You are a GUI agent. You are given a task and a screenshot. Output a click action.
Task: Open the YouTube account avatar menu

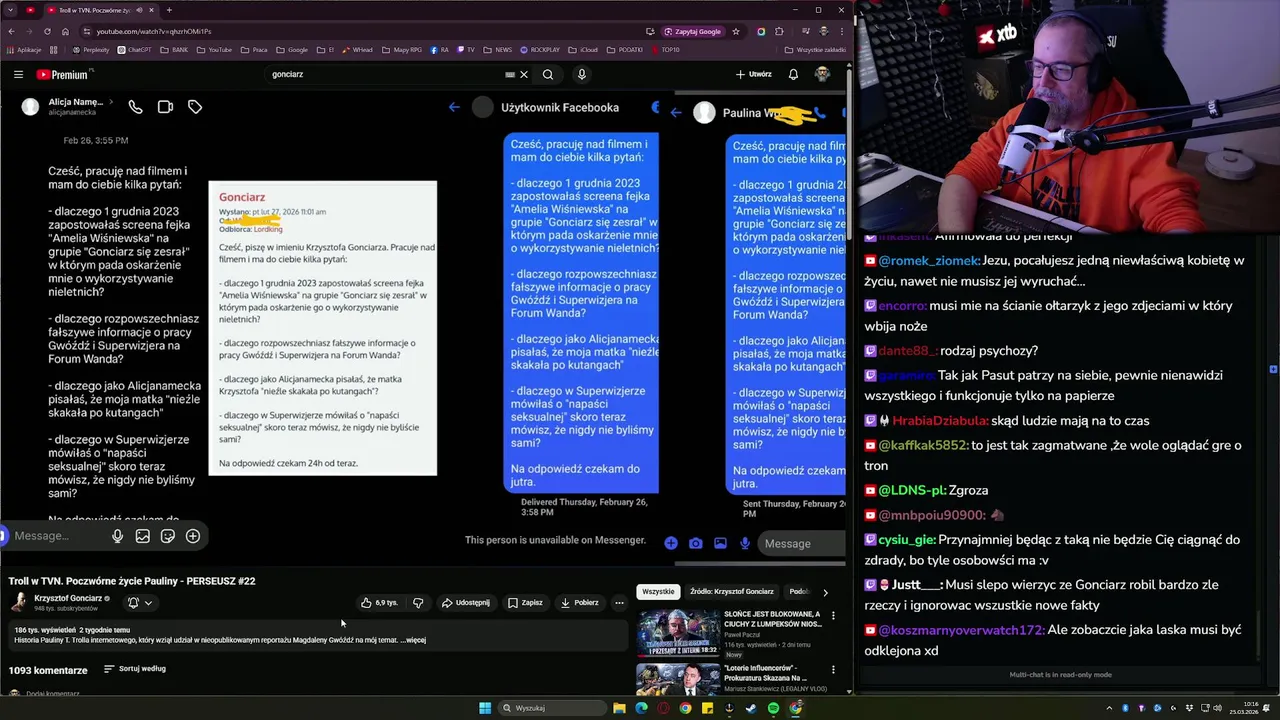[822, 74]
